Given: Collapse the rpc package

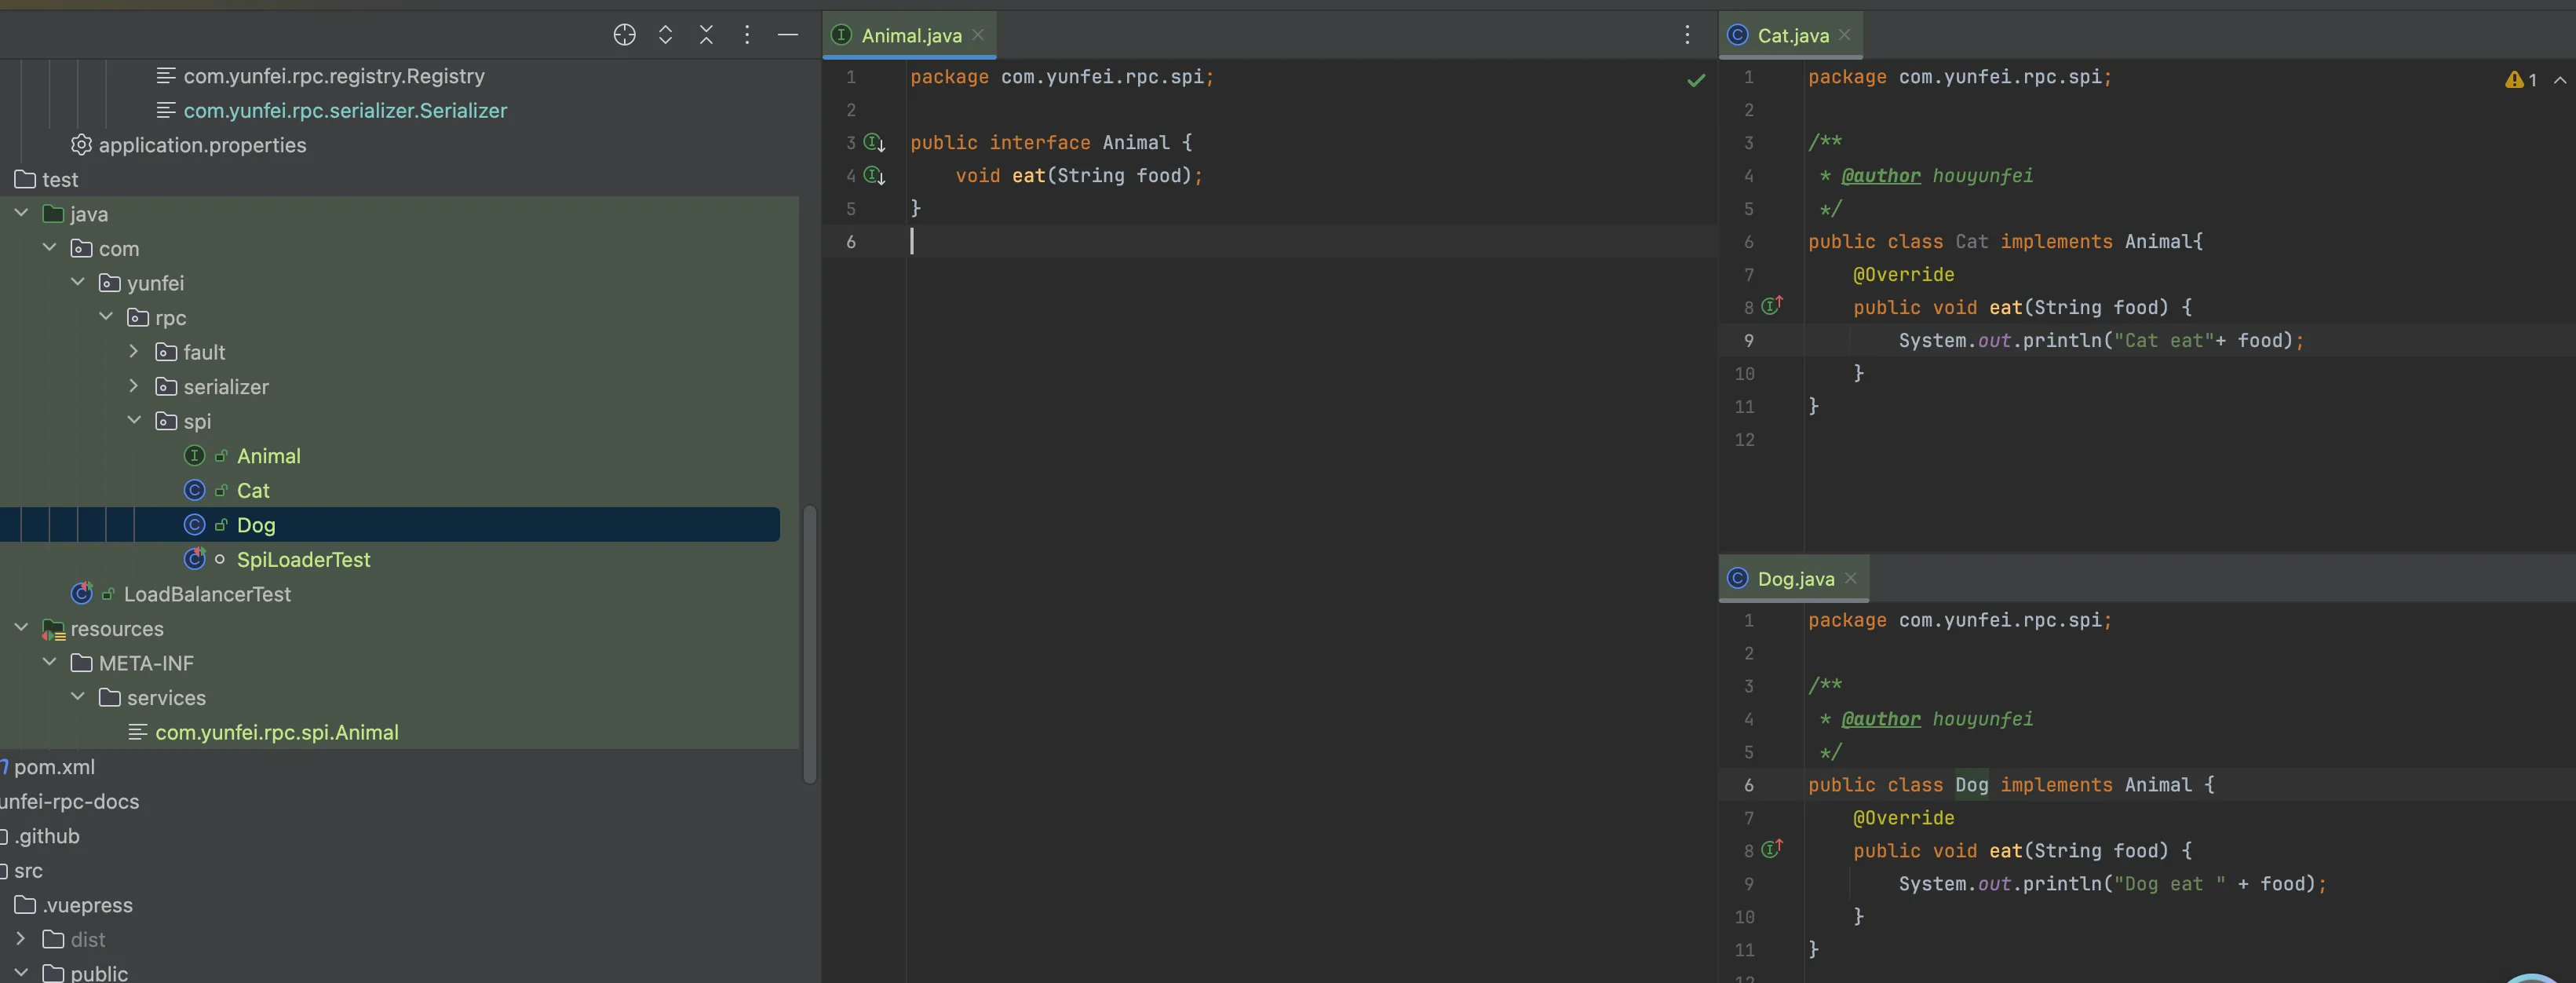Looking at the screenshot, I should 106,317.
